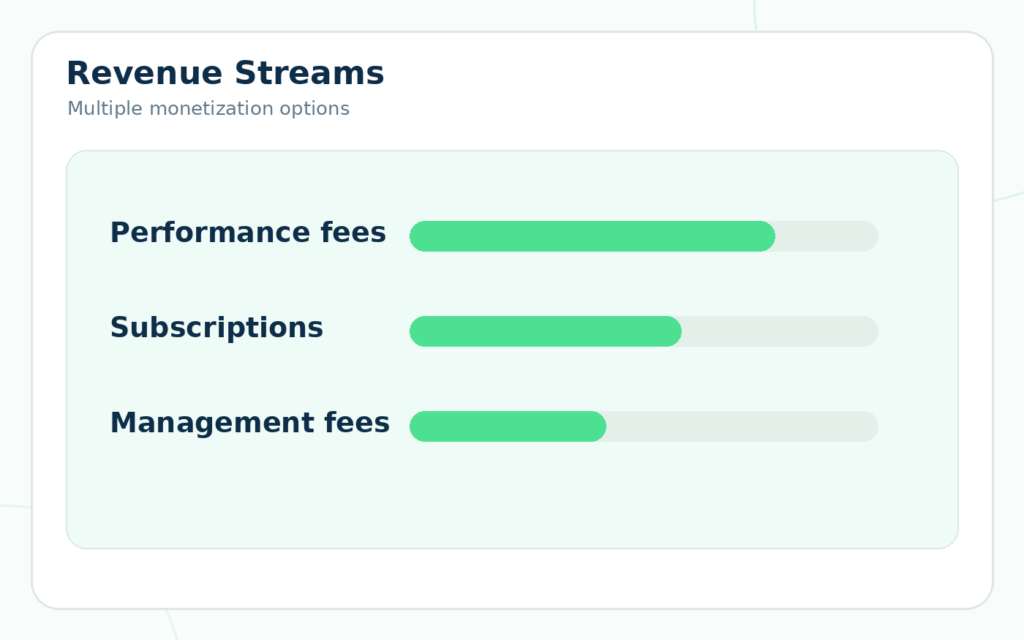Select the Revenue Streams heading
The height and width of the screenshot is (640, 1024).
pos(225,72)
